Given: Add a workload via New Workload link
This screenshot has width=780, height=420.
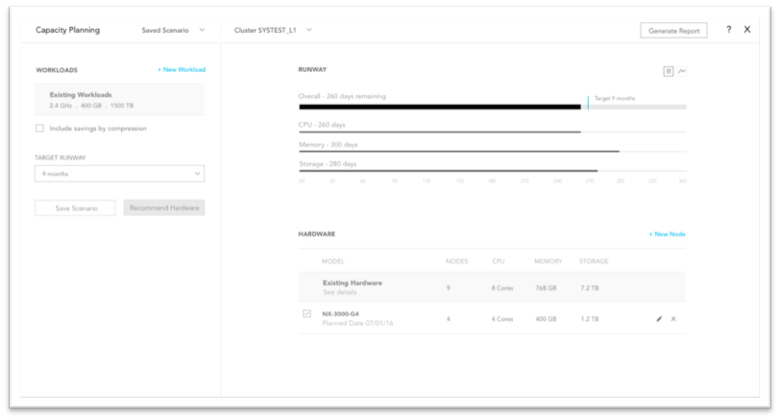Looking at the screenshot, I should tap(181, 70).
